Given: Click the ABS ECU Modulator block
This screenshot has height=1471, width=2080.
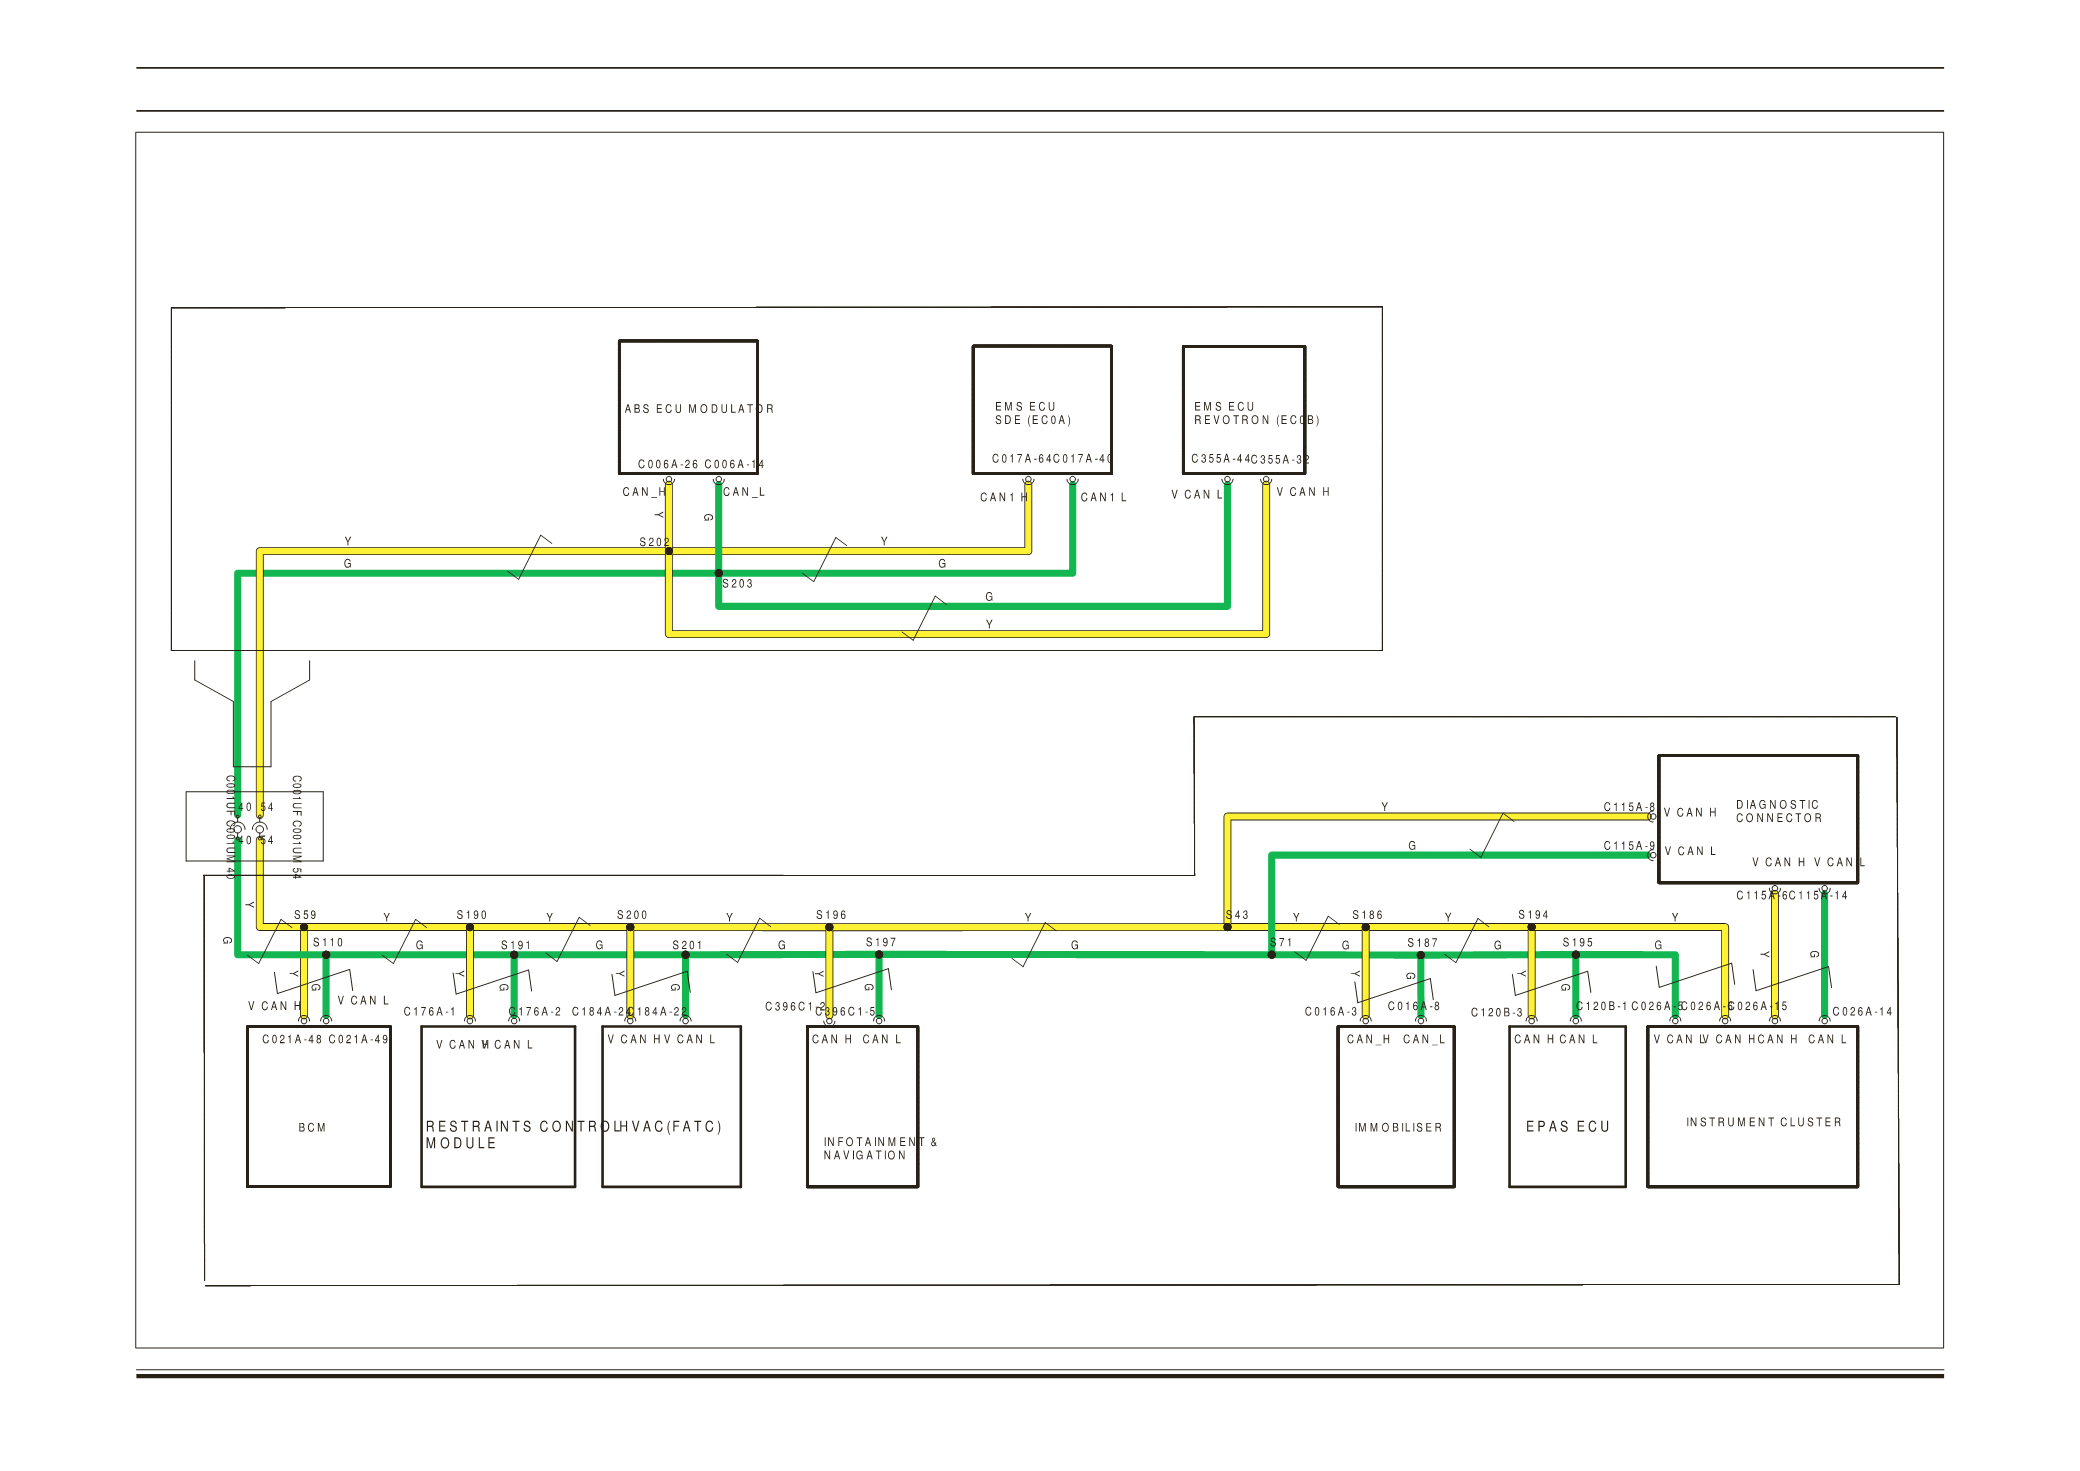Looking at the screenshot, I should coord(688,407).
